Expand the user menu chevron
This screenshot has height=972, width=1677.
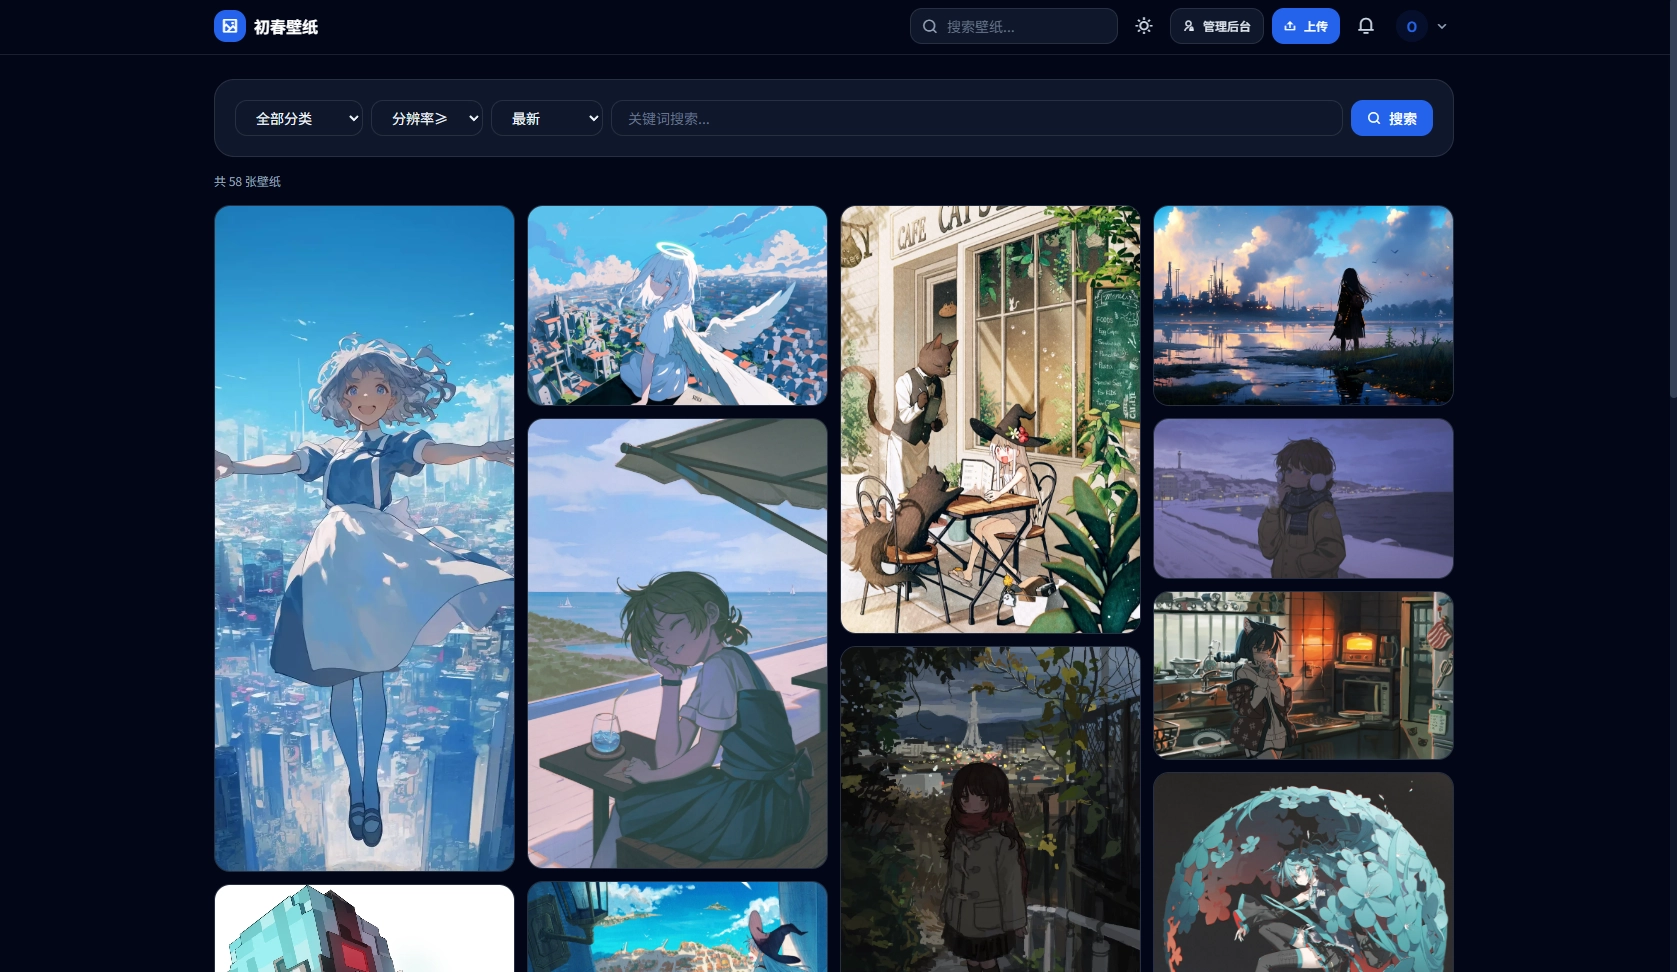(1442, 26)
